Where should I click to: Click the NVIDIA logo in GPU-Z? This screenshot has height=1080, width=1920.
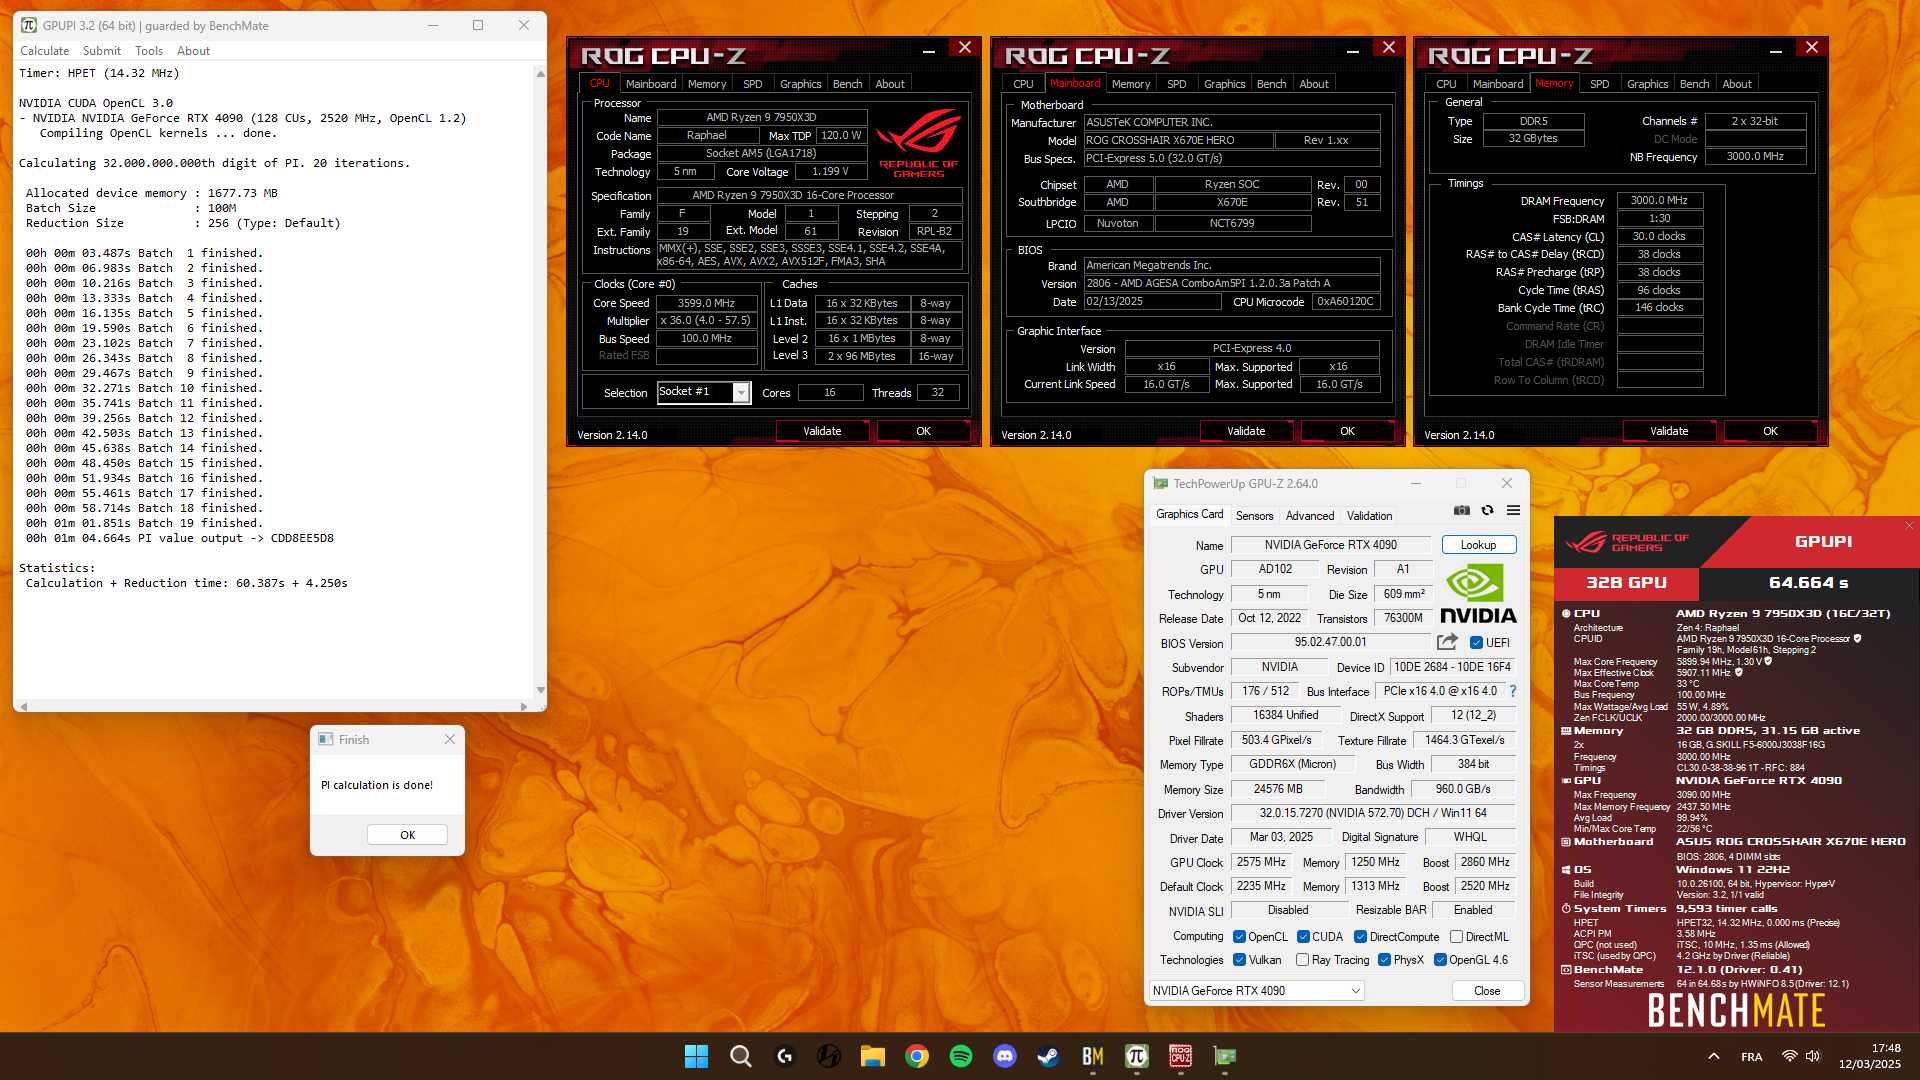pos(1477,594)
